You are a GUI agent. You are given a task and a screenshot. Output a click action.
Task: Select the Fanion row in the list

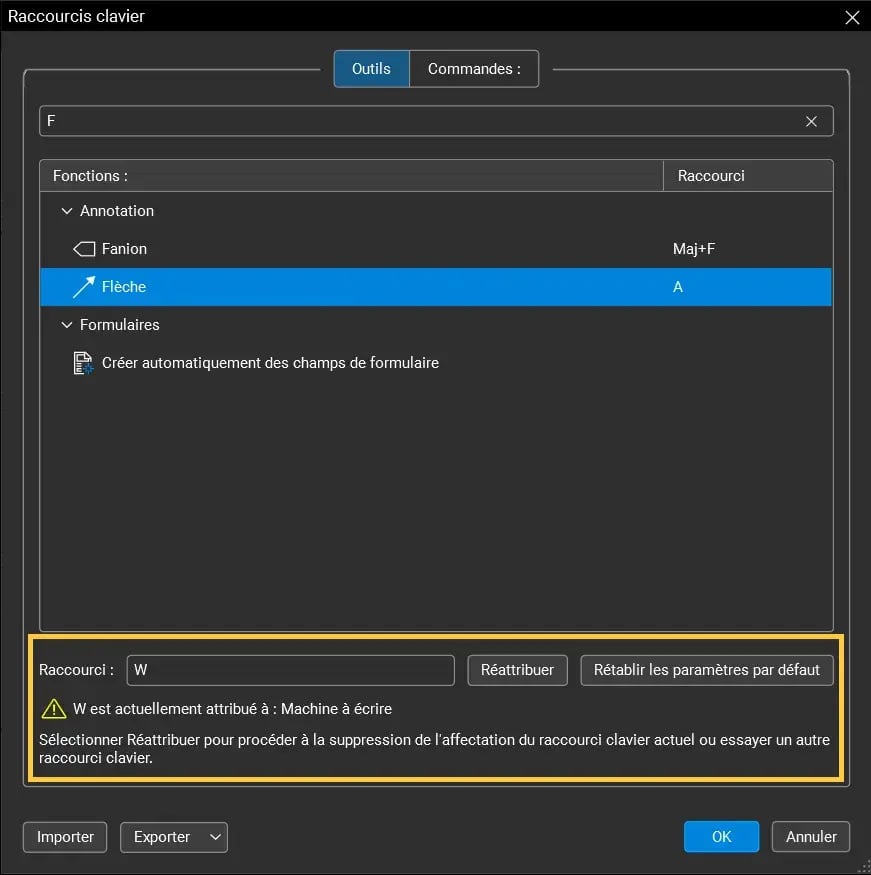(x=300, y=248)
